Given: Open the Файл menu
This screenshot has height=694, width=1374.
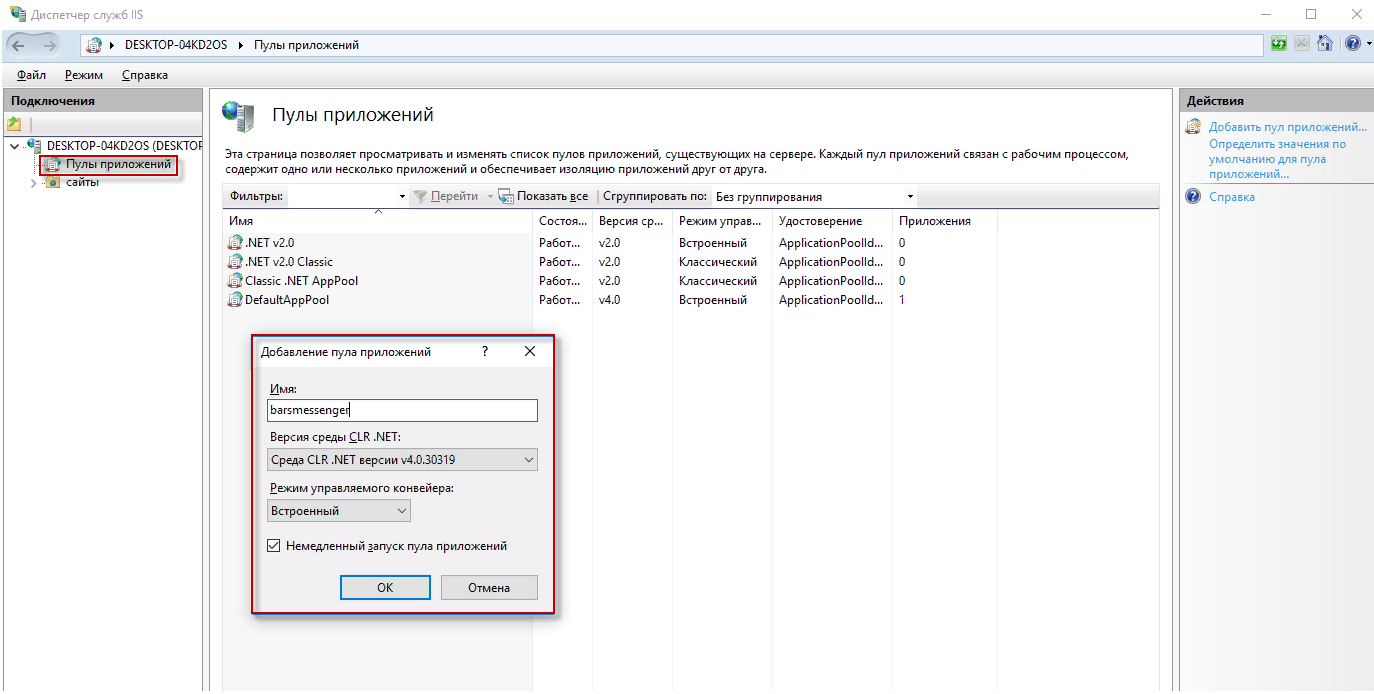Looking at the screenshot, I should click(x=31, y=75).
